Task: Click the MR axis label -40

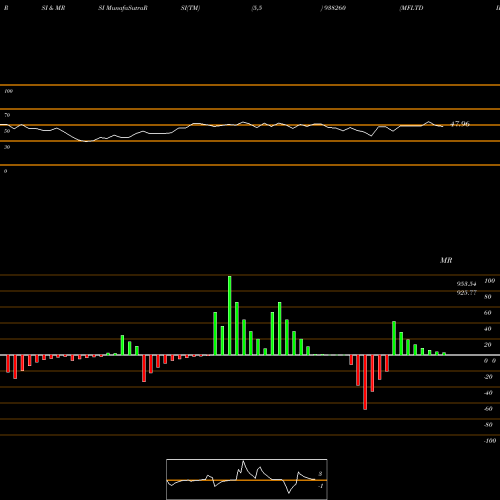Action: point(488,393)
